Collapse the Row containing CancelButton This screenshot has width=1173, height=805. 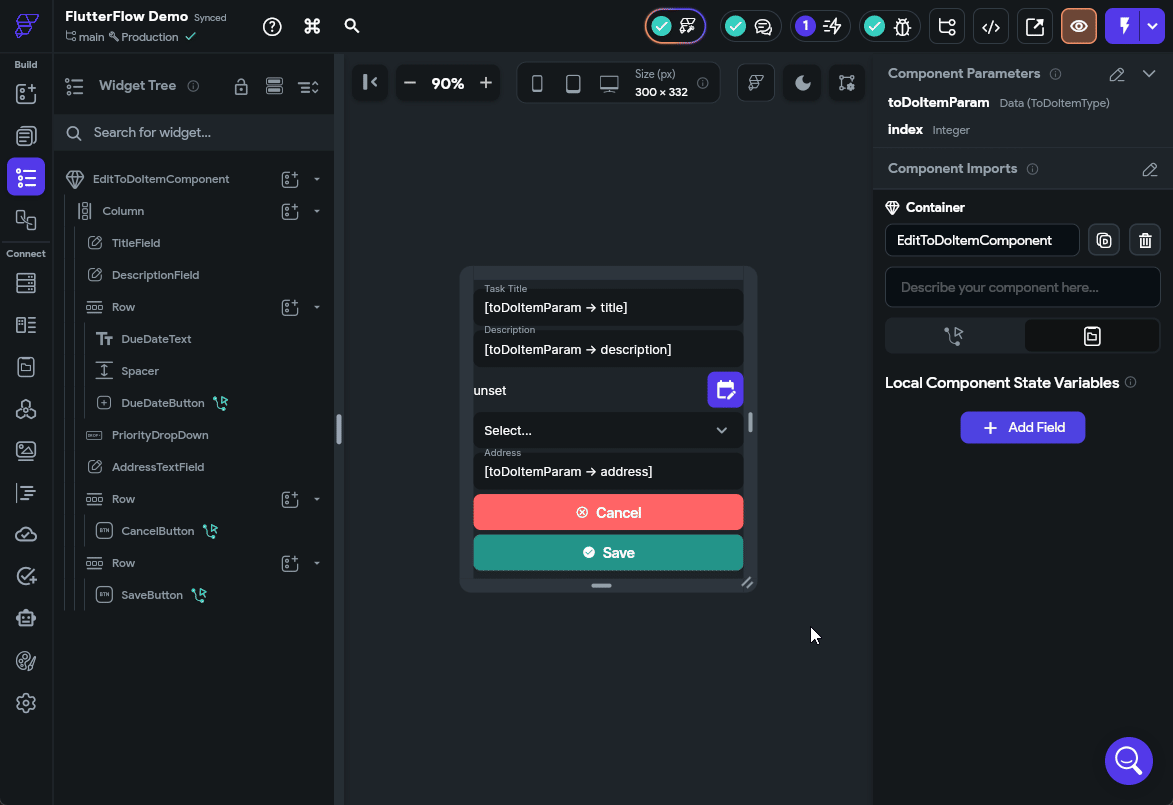click(x=317, y=499)
